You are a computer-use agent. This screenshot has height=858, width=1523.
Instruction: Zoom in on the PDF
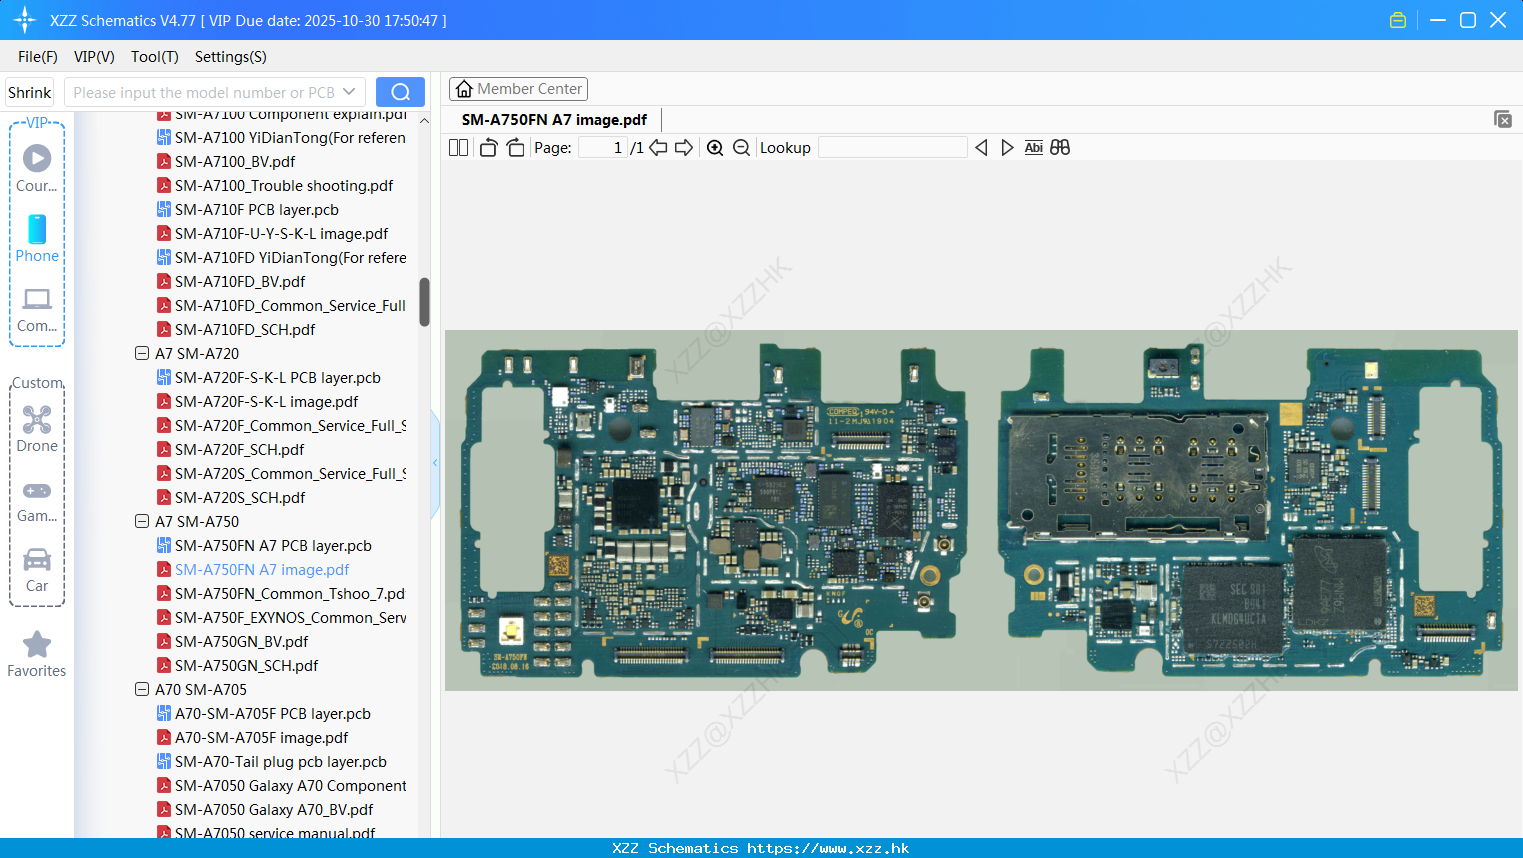pyautogui.click(x=715, y=147)
